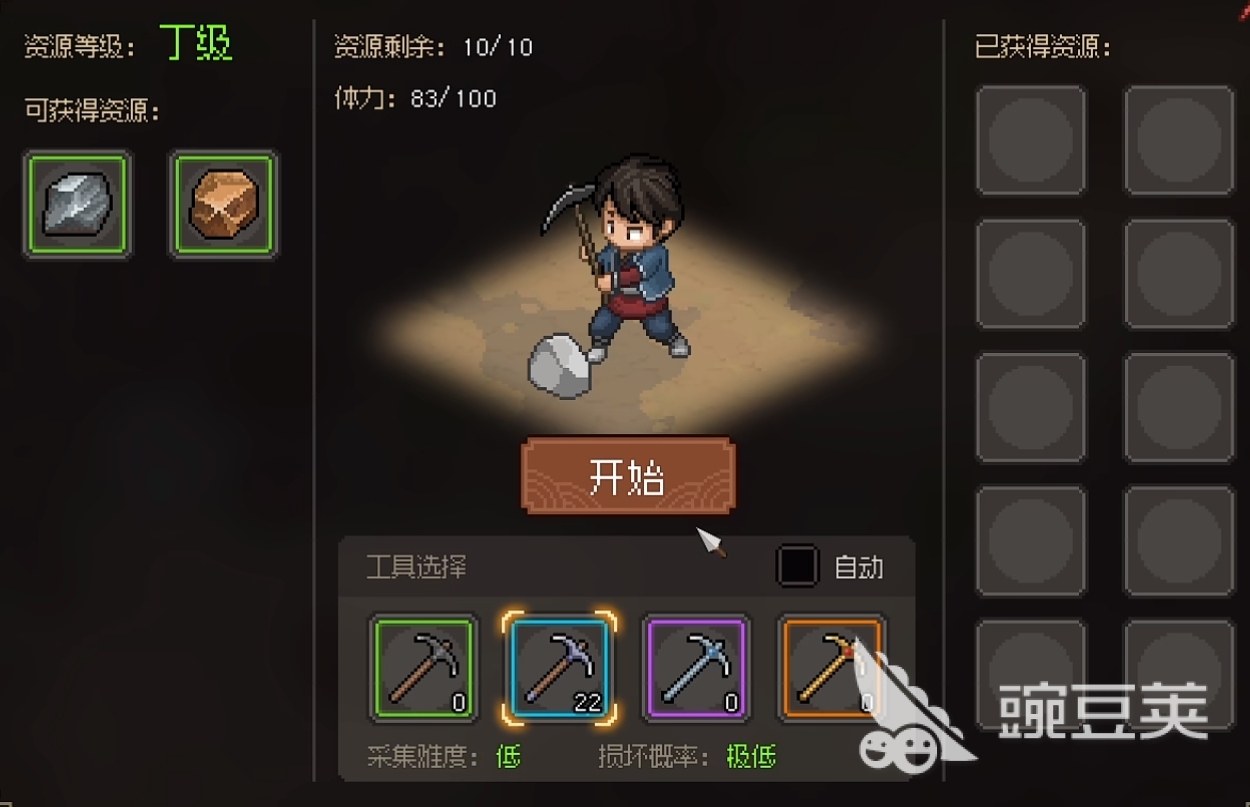Click the 丁级 resource grade label
1250x807 pixels.
[x=197, y=45]
